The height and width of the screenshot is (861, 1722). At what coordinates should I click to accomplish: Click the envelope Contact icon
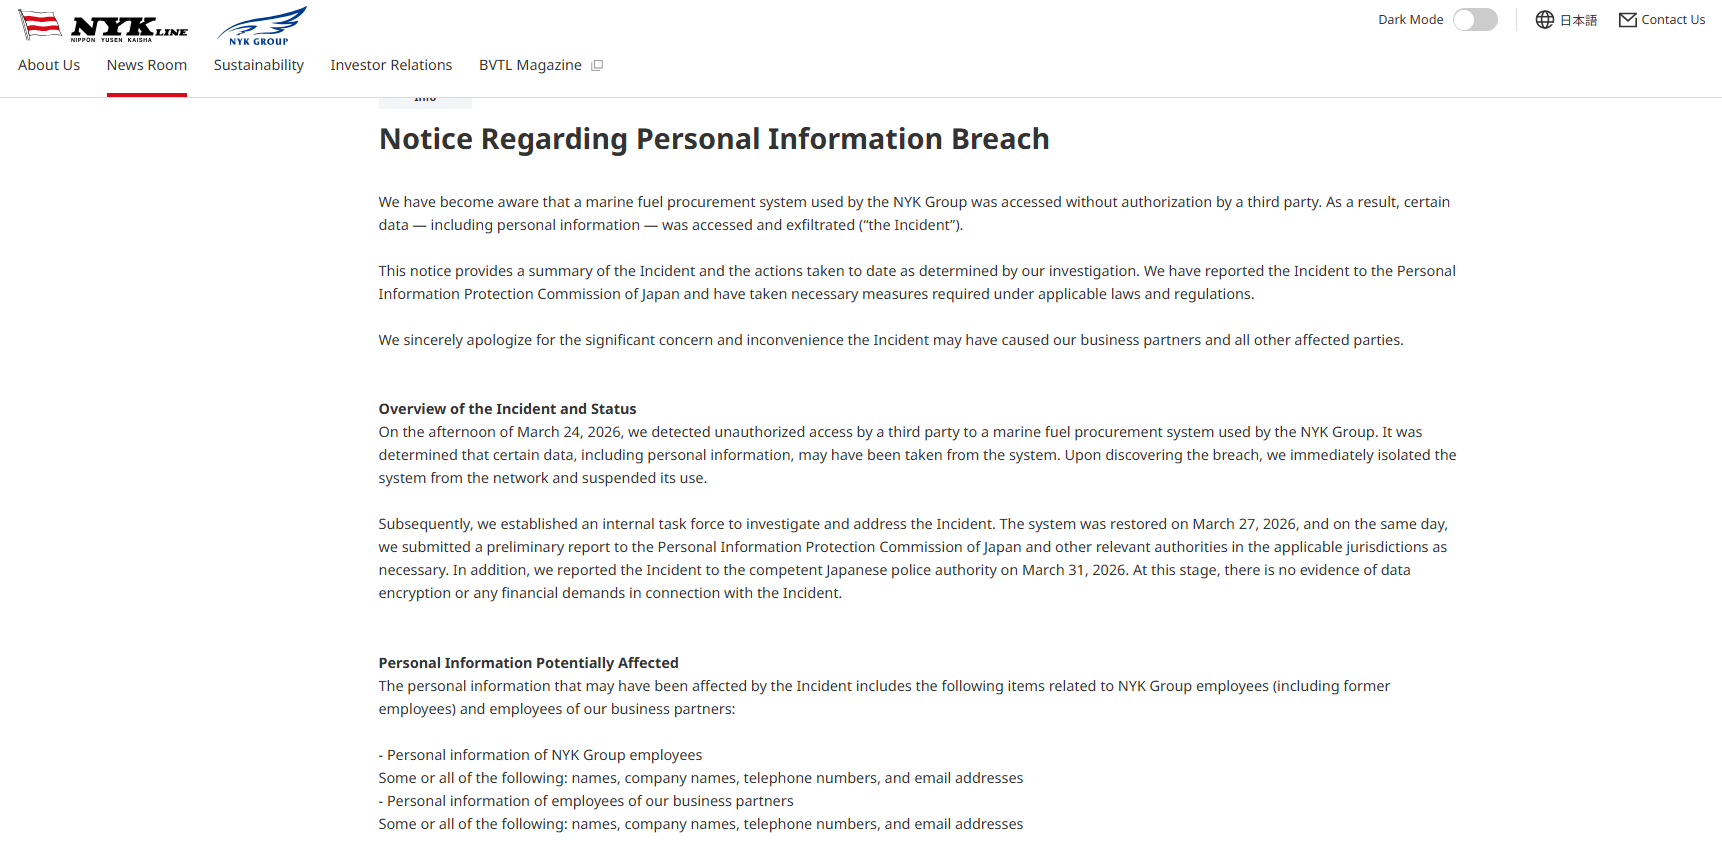1628,20
